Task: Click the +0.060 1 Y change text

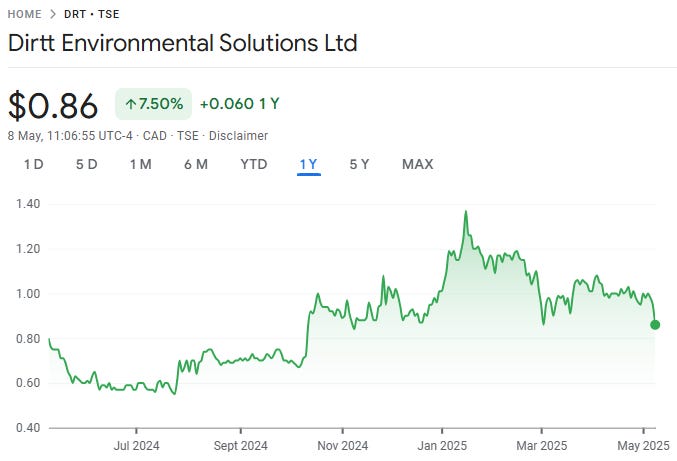Action: [x=240, y=104]
